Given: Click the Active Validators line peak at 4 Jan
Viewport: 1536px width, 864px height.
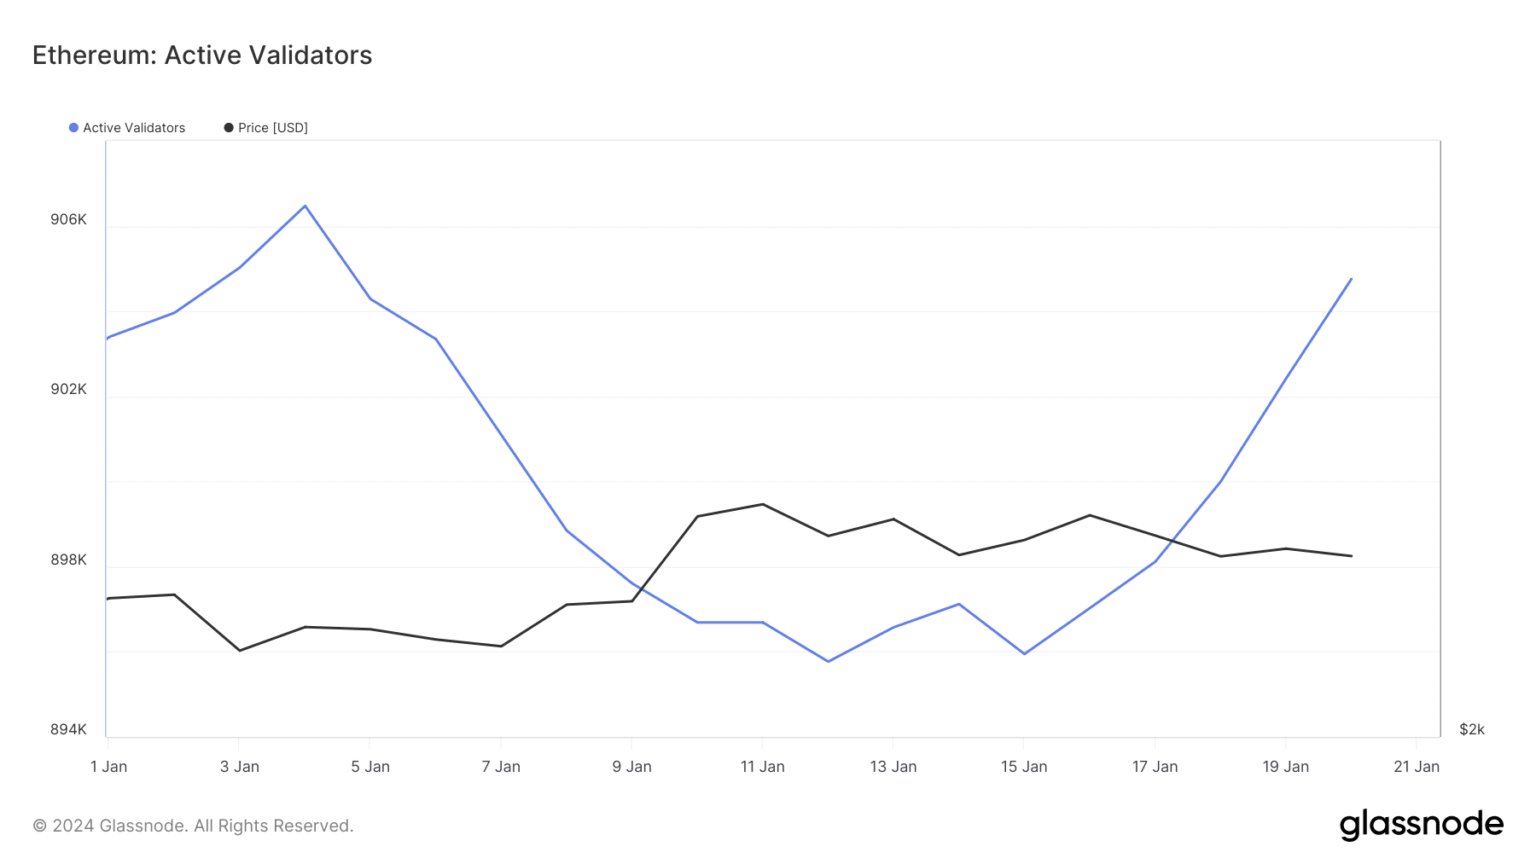Looking at the screenshot, I should pos(305,206).
